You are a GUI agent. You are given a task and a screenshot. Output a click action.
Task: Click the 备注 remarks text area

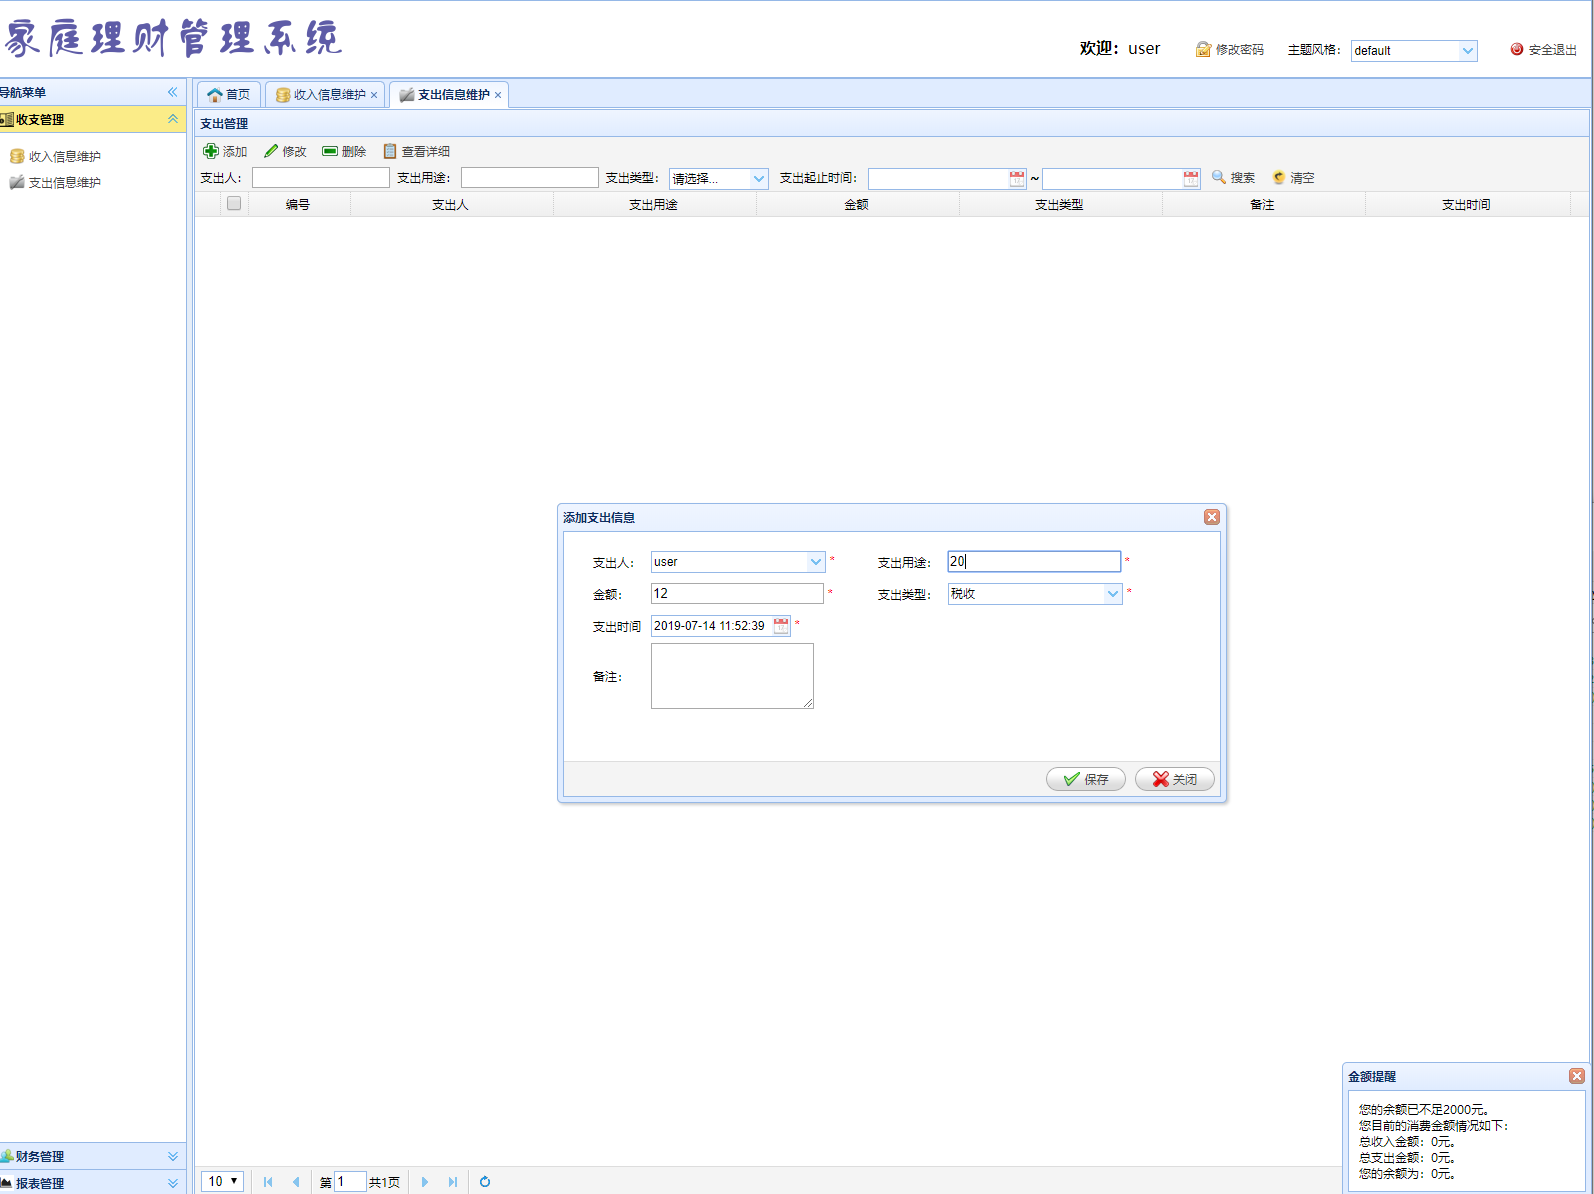pyautogui.click(x=732, y=676)
